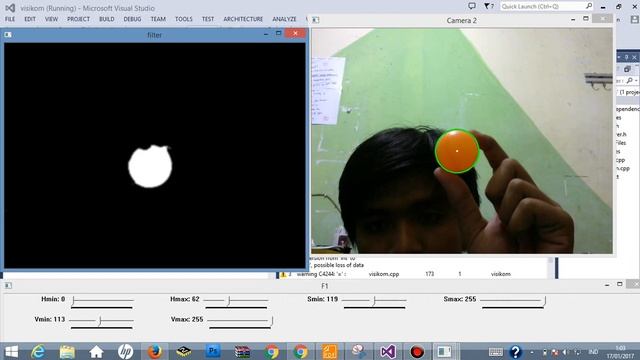Click the Home icon on taskbar
The height and width of the screenshot is (360, 640).
click(96, 352)
